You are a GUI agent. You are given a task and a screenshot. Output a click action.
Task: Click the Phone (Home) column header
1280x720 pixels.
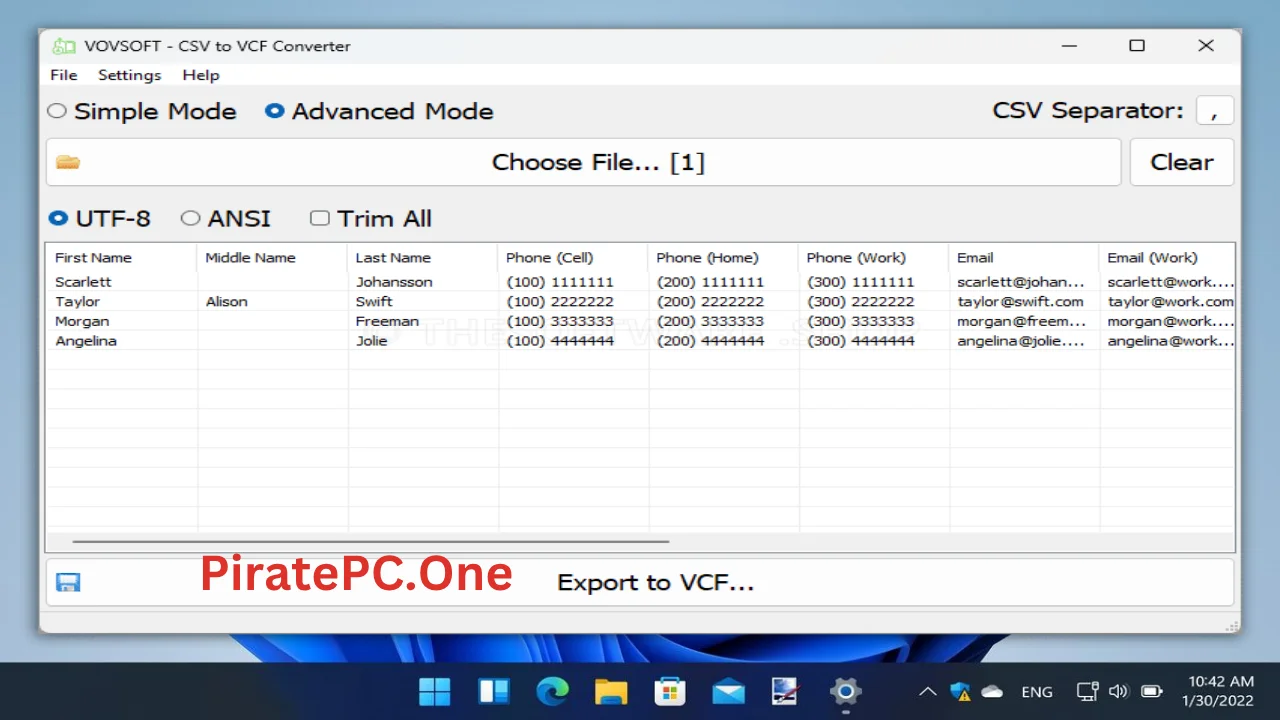coord(724,257)
